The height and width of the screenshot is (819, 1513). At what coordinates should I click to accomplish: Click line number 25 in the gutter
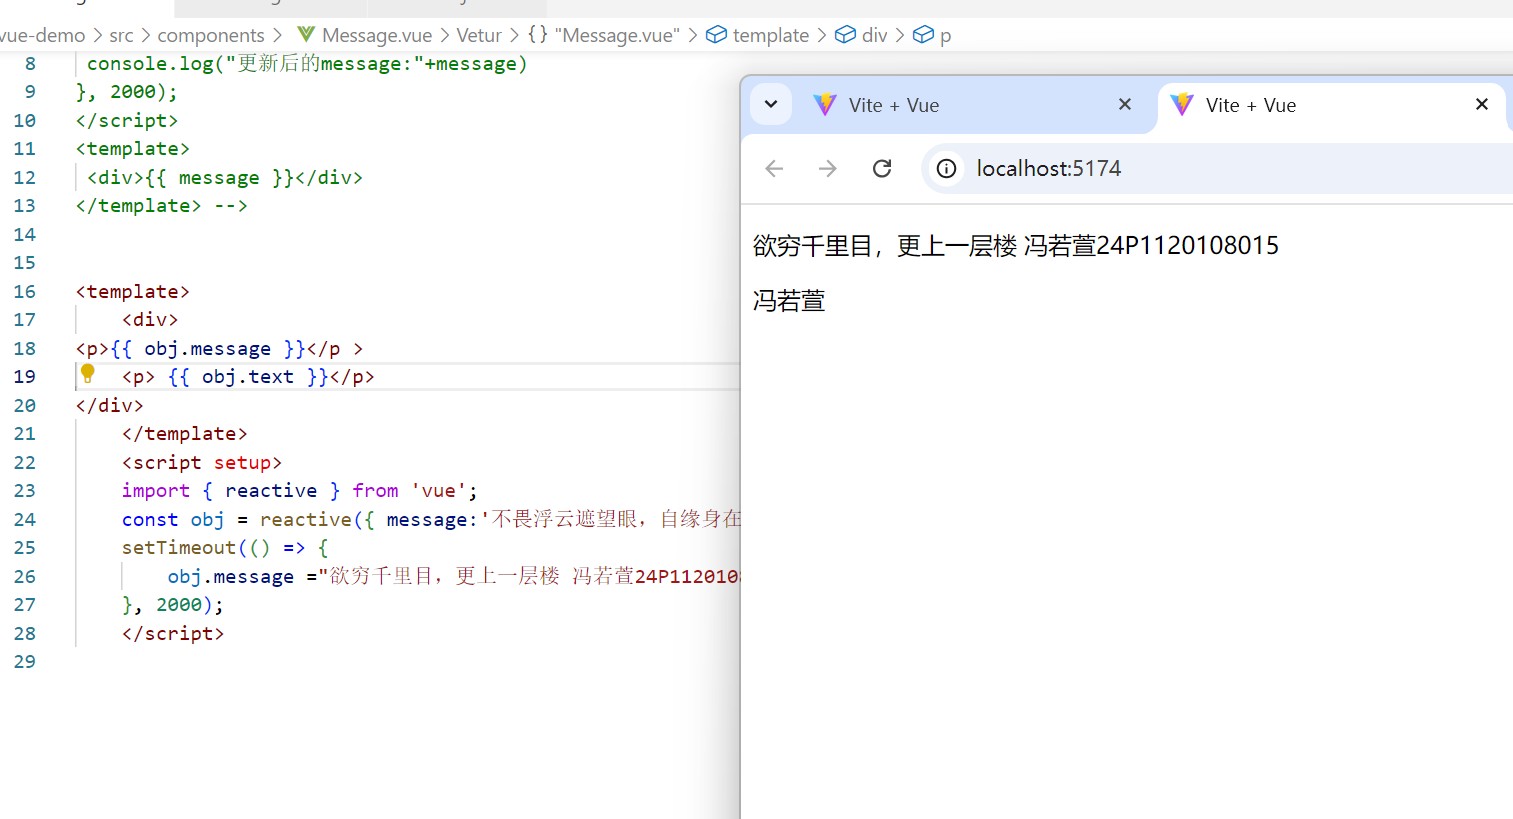(x=24, y=548)
